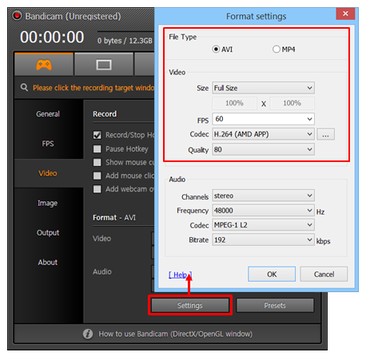Switch to the General sidebar tab
370x360 pixels.
[48, 114]
